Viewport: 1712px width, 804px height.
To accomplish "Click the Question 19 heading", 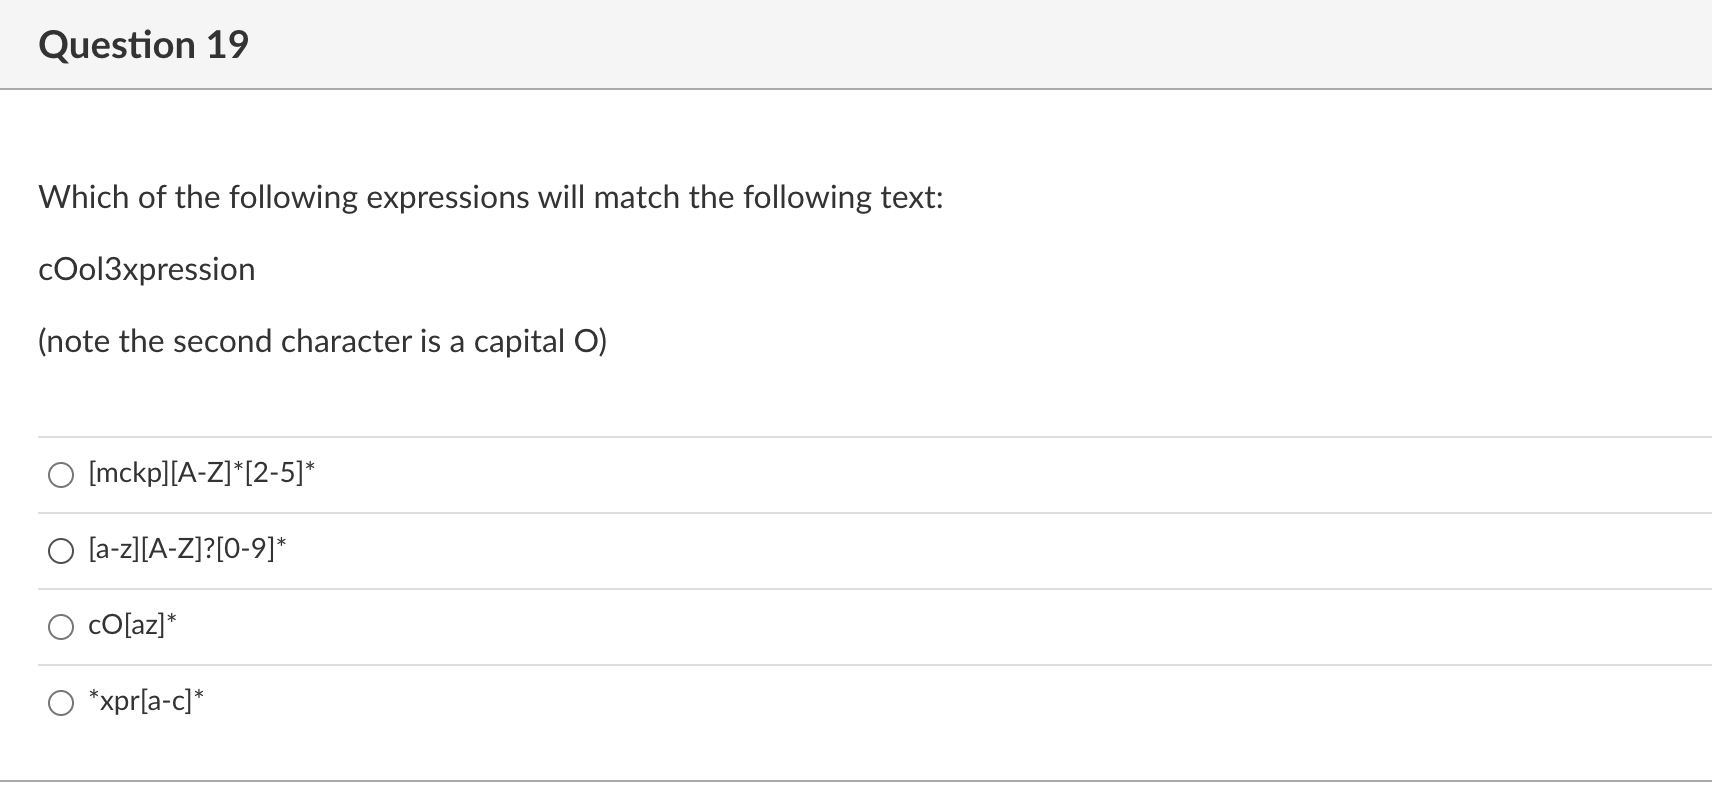I will (x=143, y=45).
